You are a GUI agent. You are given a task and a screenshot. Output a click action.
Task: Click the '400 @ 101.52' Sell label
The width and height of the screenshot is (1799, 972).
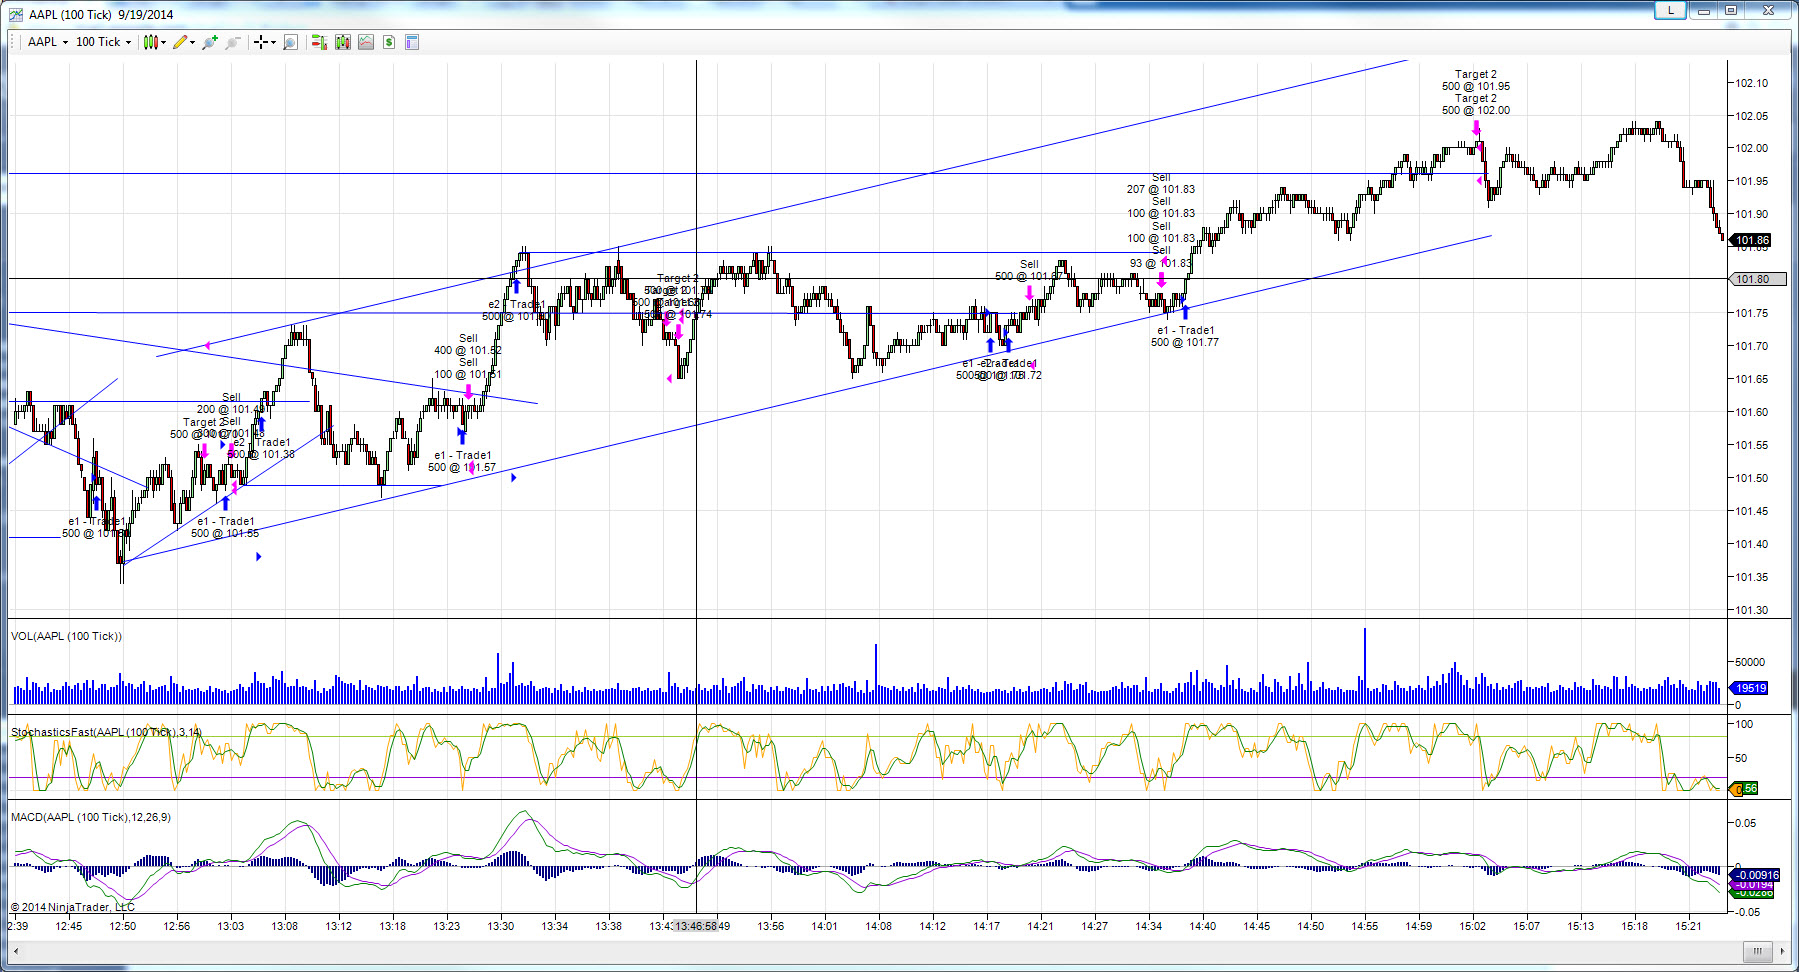tap(468, 350)
